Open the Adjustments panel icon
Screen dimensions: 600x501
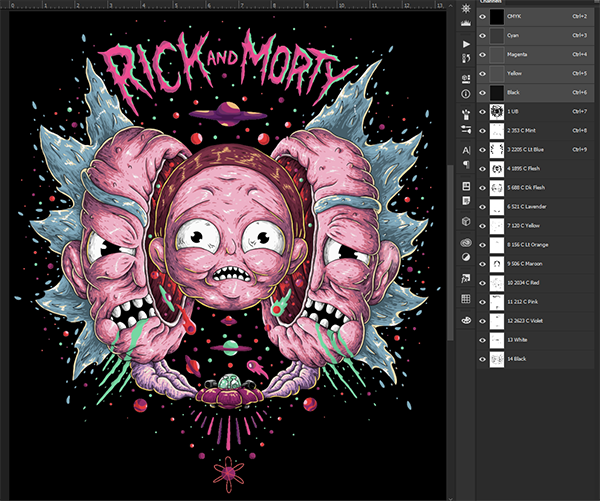[466, 257]
